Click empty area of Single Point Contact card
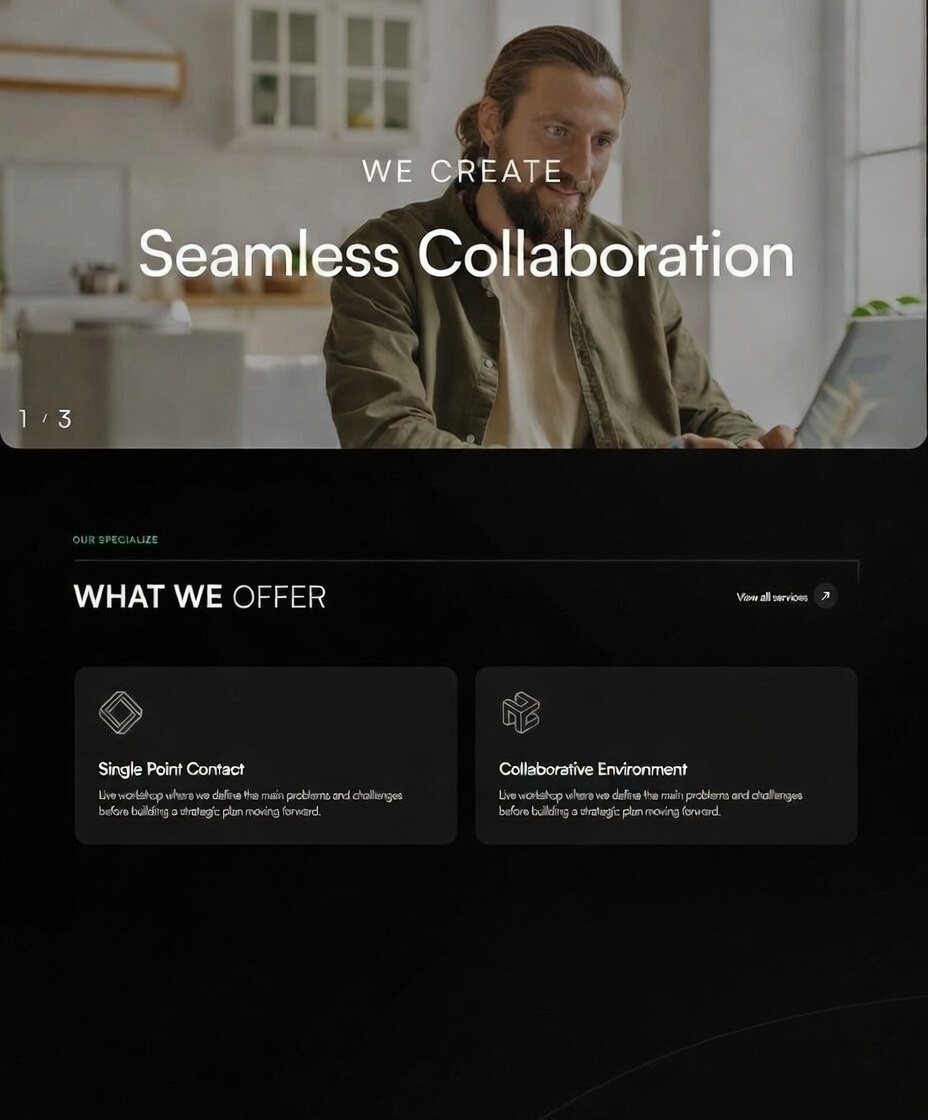Image resolution: width=928 pixels, height=1120 pixels. click(321, 714)
